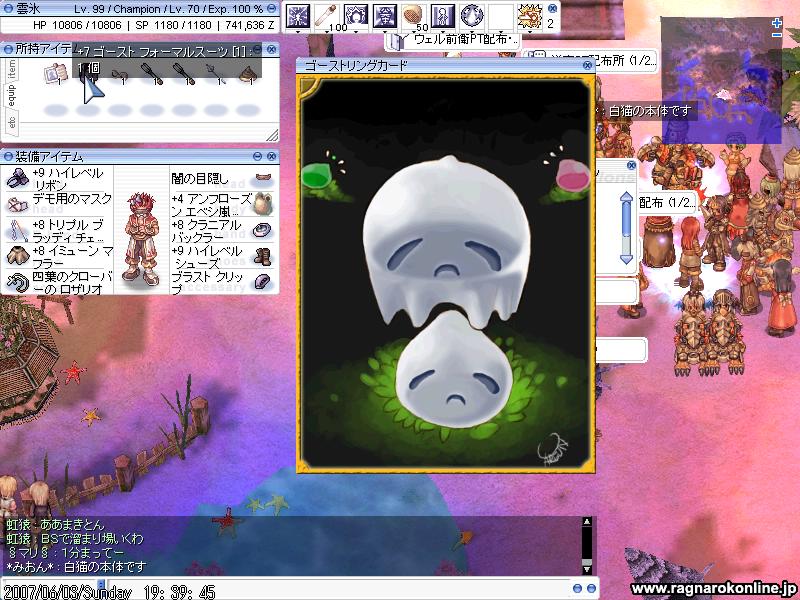This screenshot has height=600, width=800.
Task: Click the 741,636 Z zeny amount
Action: coord(249,24)
